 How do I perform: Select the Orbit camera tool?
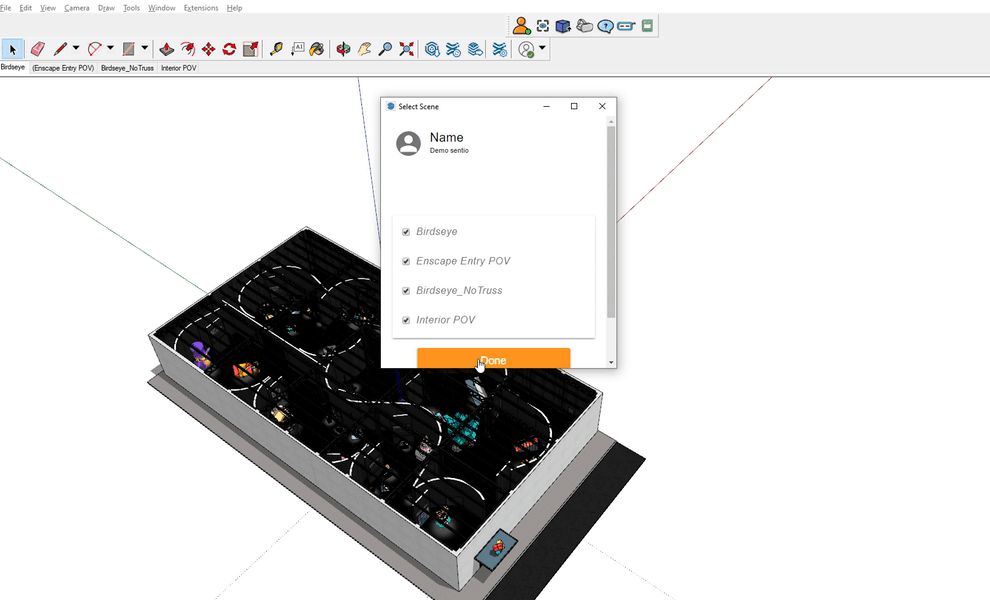343,49
